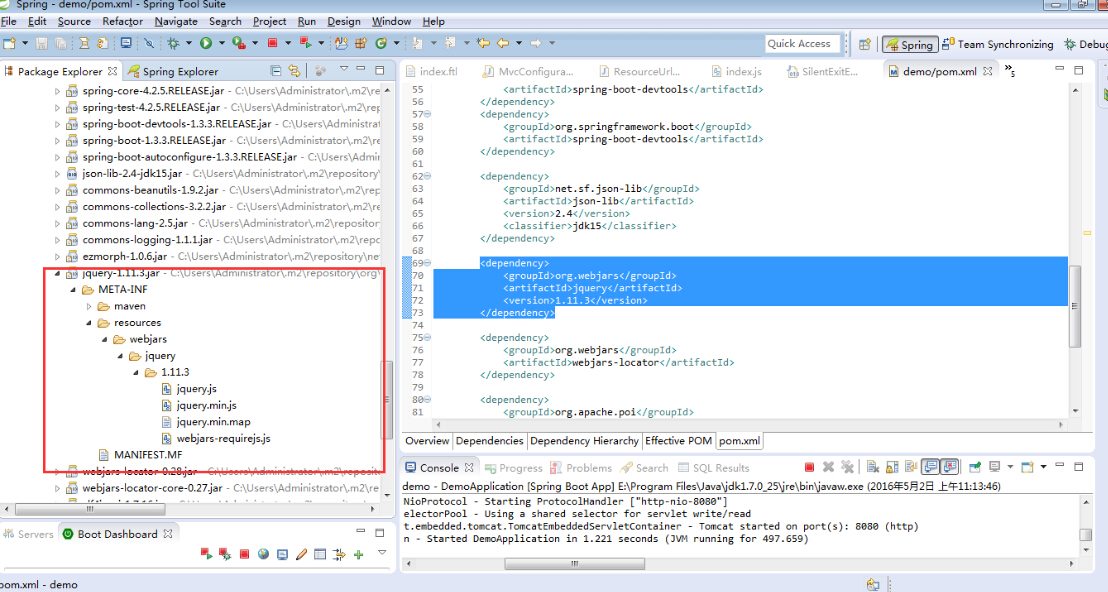Open browser globe icon in Boot Dashboard
Image resolution: width=1108 pixels, height=592 pixels.
click(x=263, y=555)
